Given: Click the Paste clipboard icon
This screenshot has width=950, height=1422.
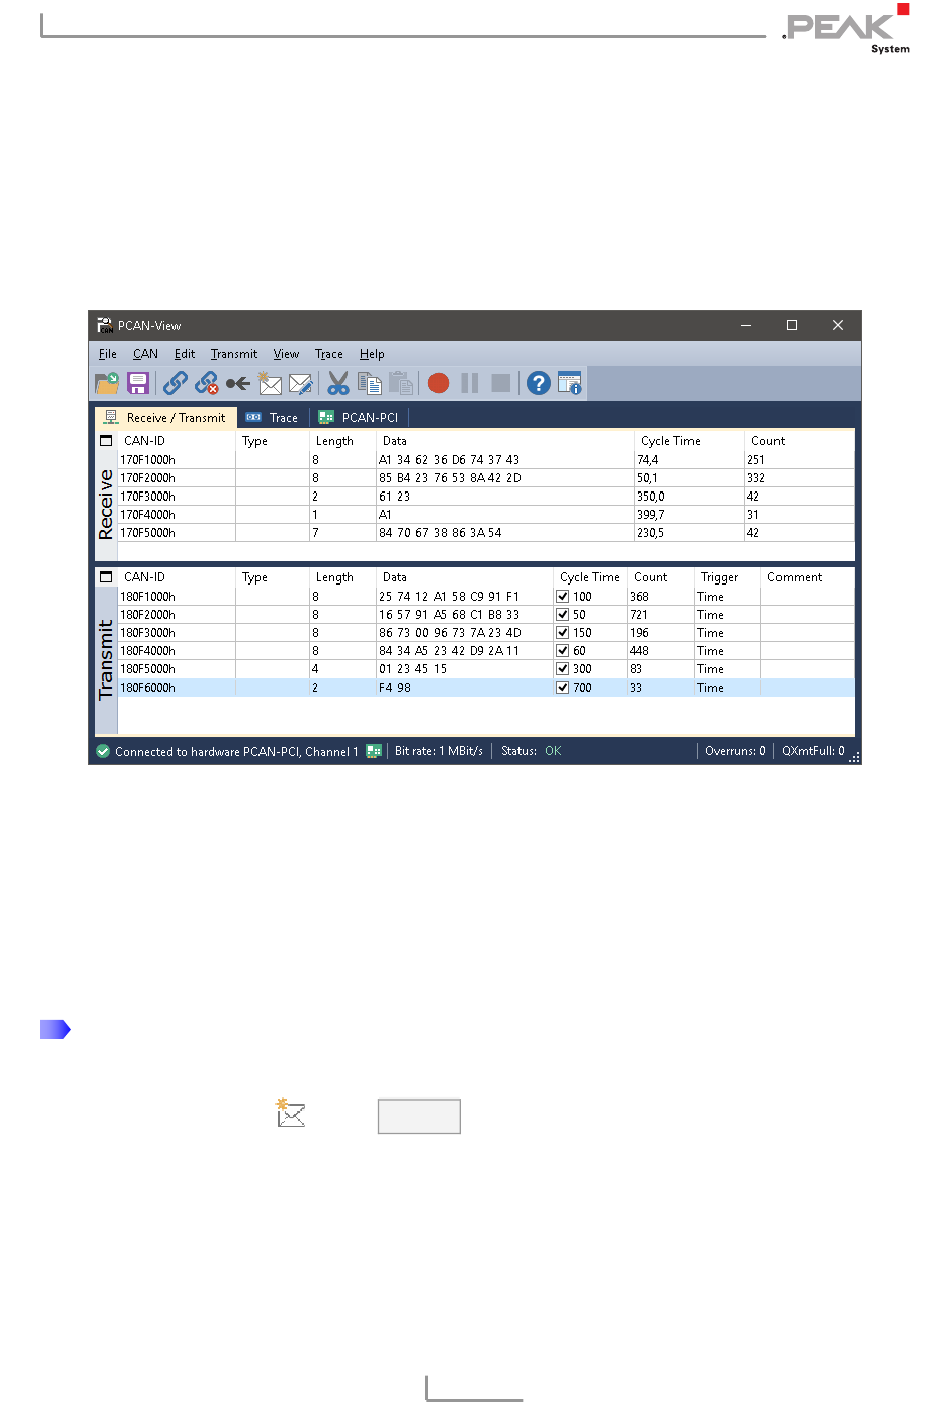Looking at the screenshot, I should point(401,383).
